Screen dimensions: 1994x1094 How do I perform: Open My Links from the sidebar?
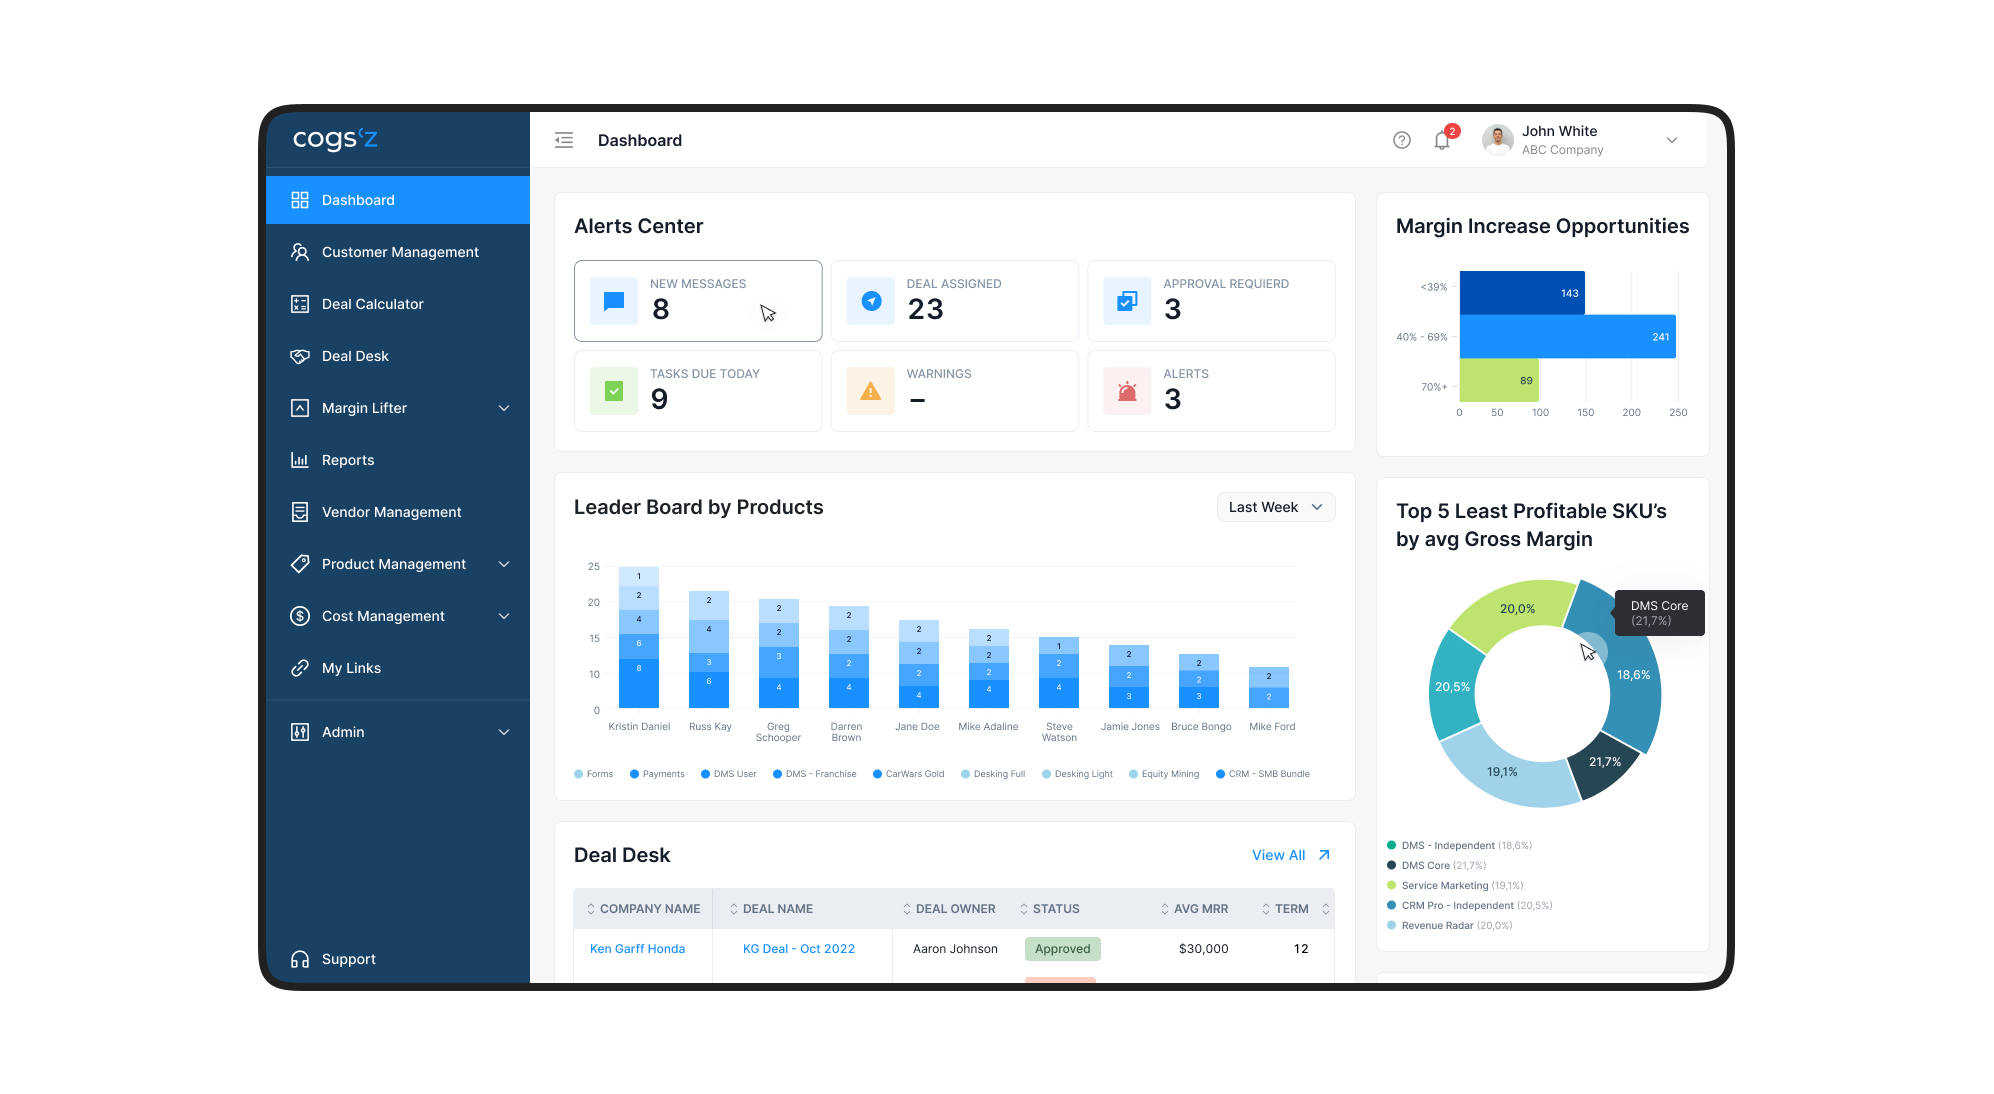click(x=350, y=667)
